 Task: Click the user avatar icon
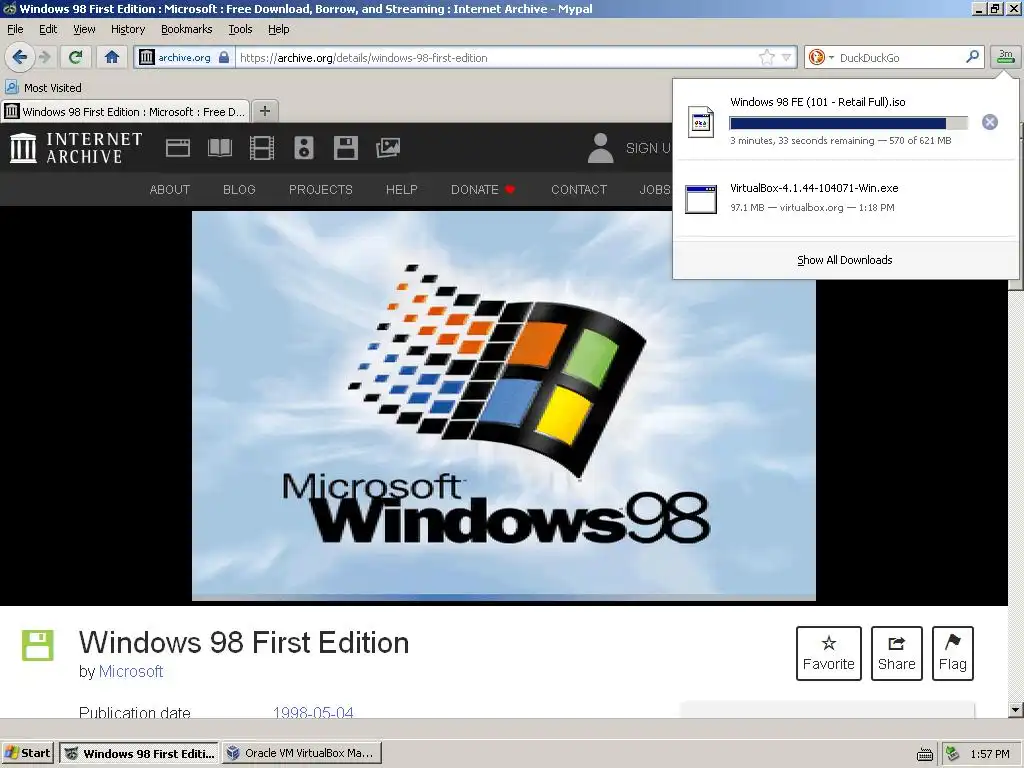[600, 148]
